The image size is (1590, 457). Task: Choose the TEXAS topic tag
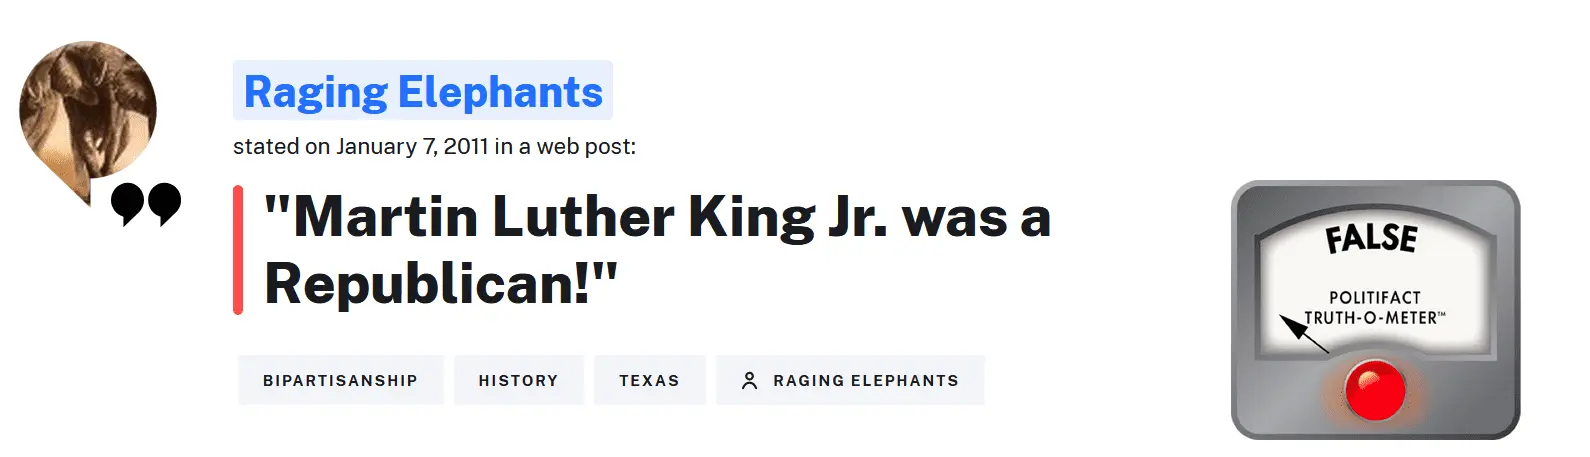pos(649,381)
